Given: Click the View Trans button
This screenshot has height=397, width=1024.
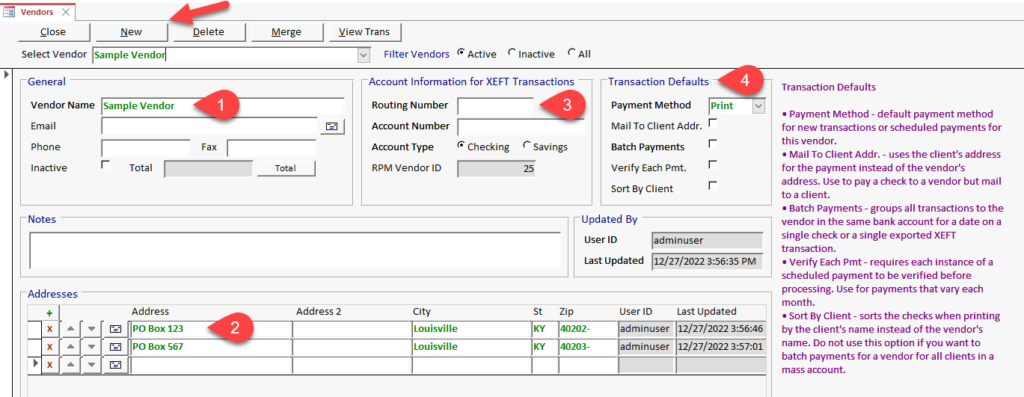Looking at the screenshot, I should tap(364, 31).
